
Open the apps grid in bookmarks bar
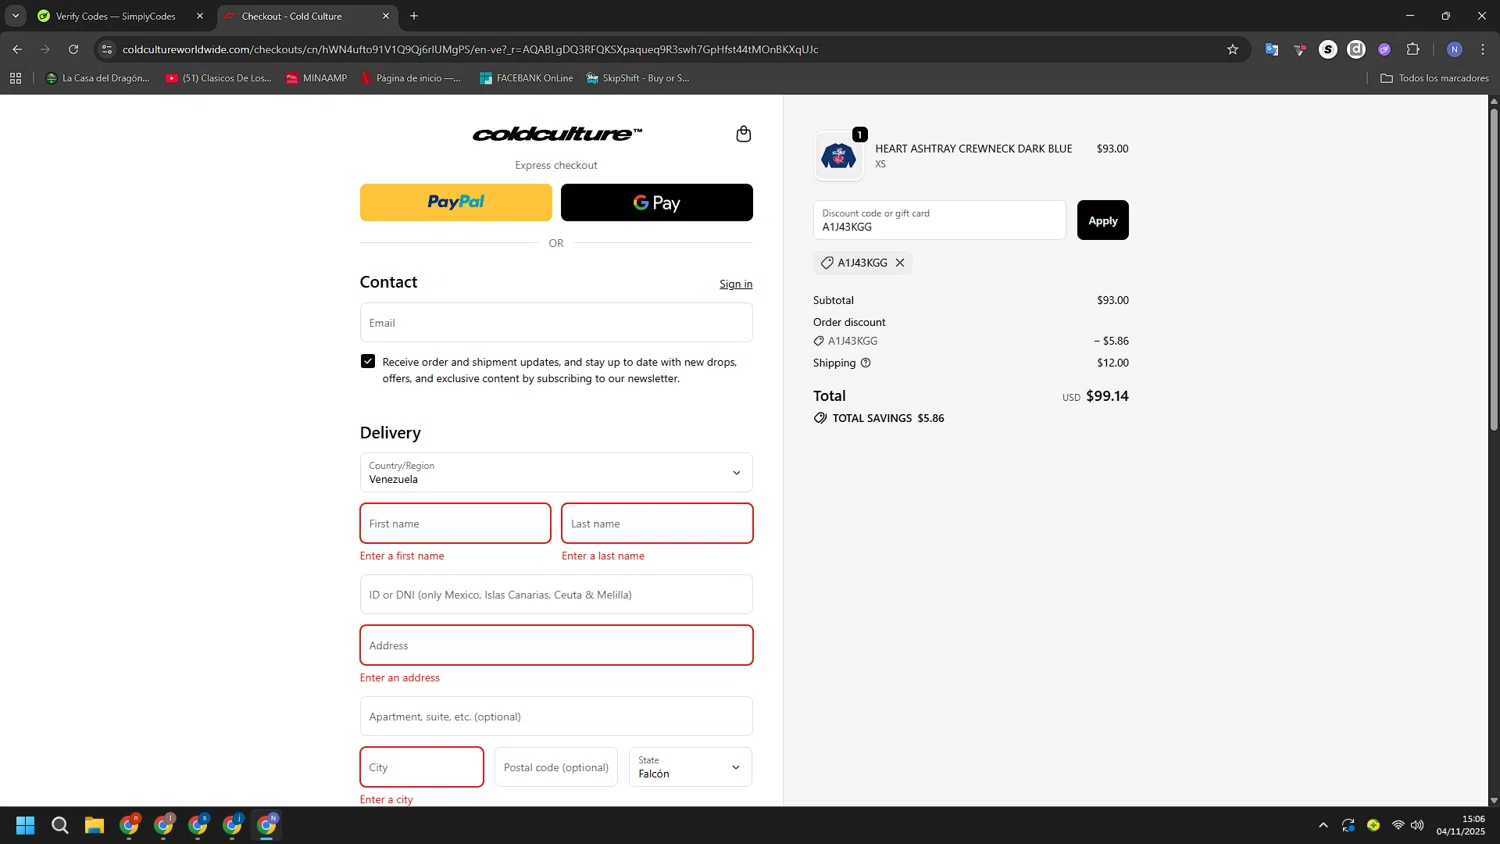click(x=15, y=78)
